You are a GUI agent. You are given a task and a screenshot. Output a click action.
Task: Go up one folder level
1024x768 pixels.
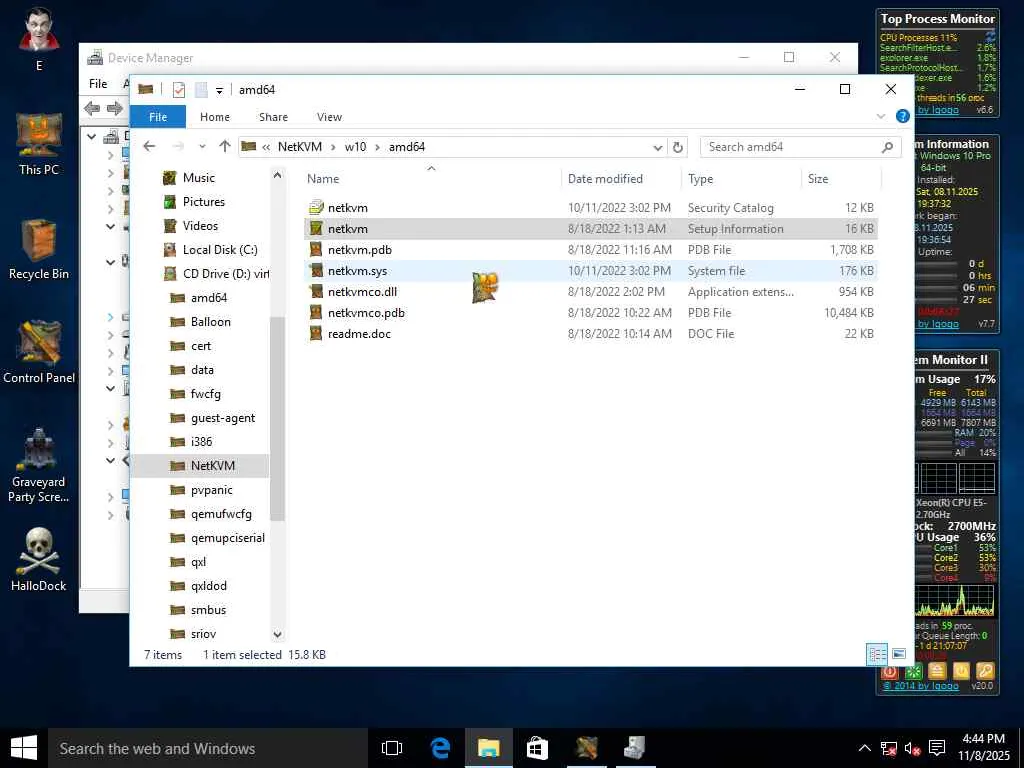point(225,146)
